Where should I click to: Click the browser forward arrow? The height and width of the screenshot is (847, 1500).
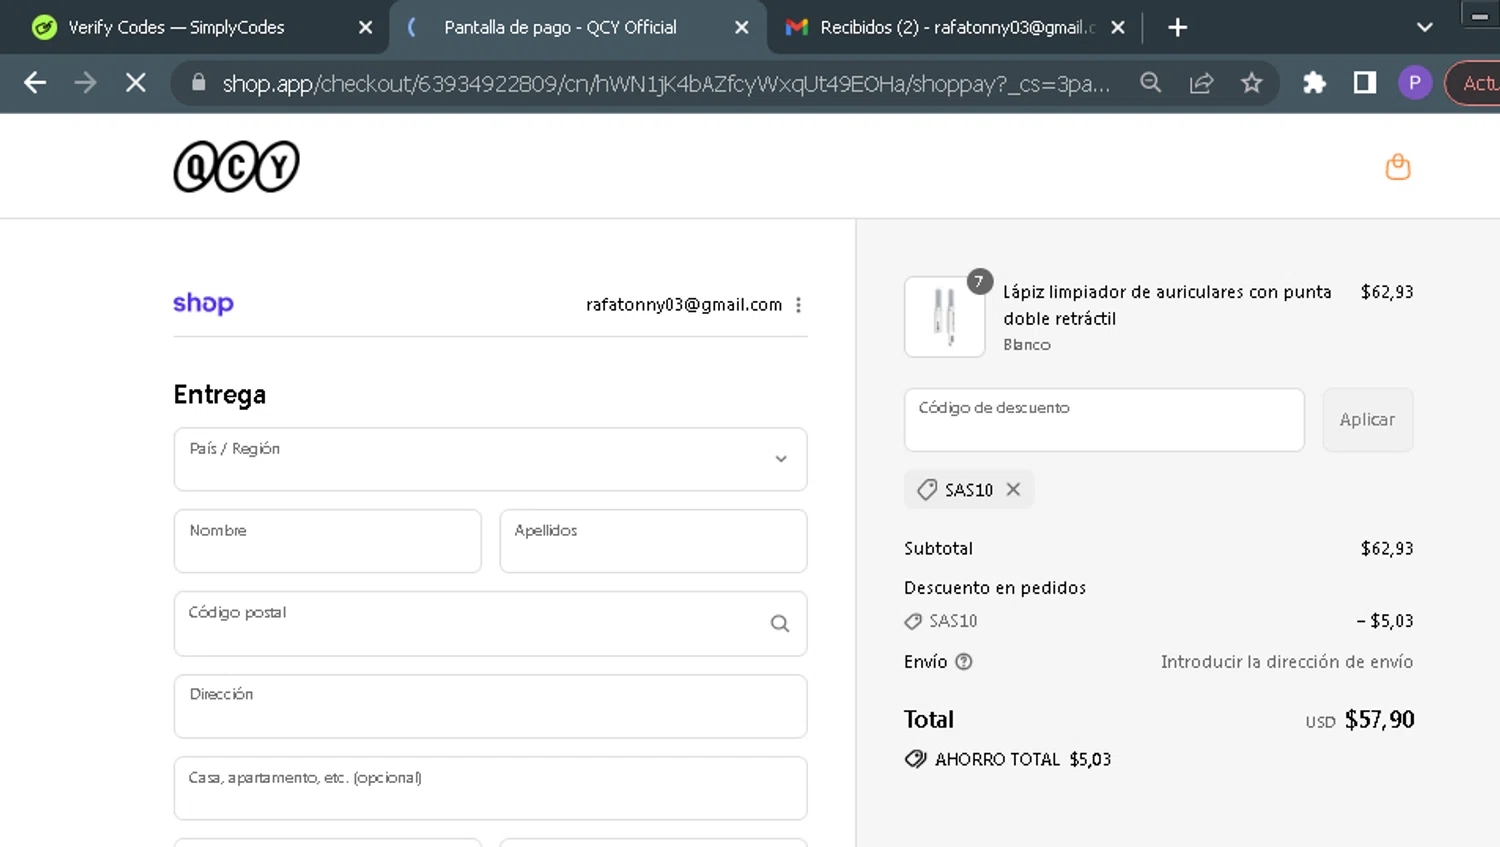(85, 83)
